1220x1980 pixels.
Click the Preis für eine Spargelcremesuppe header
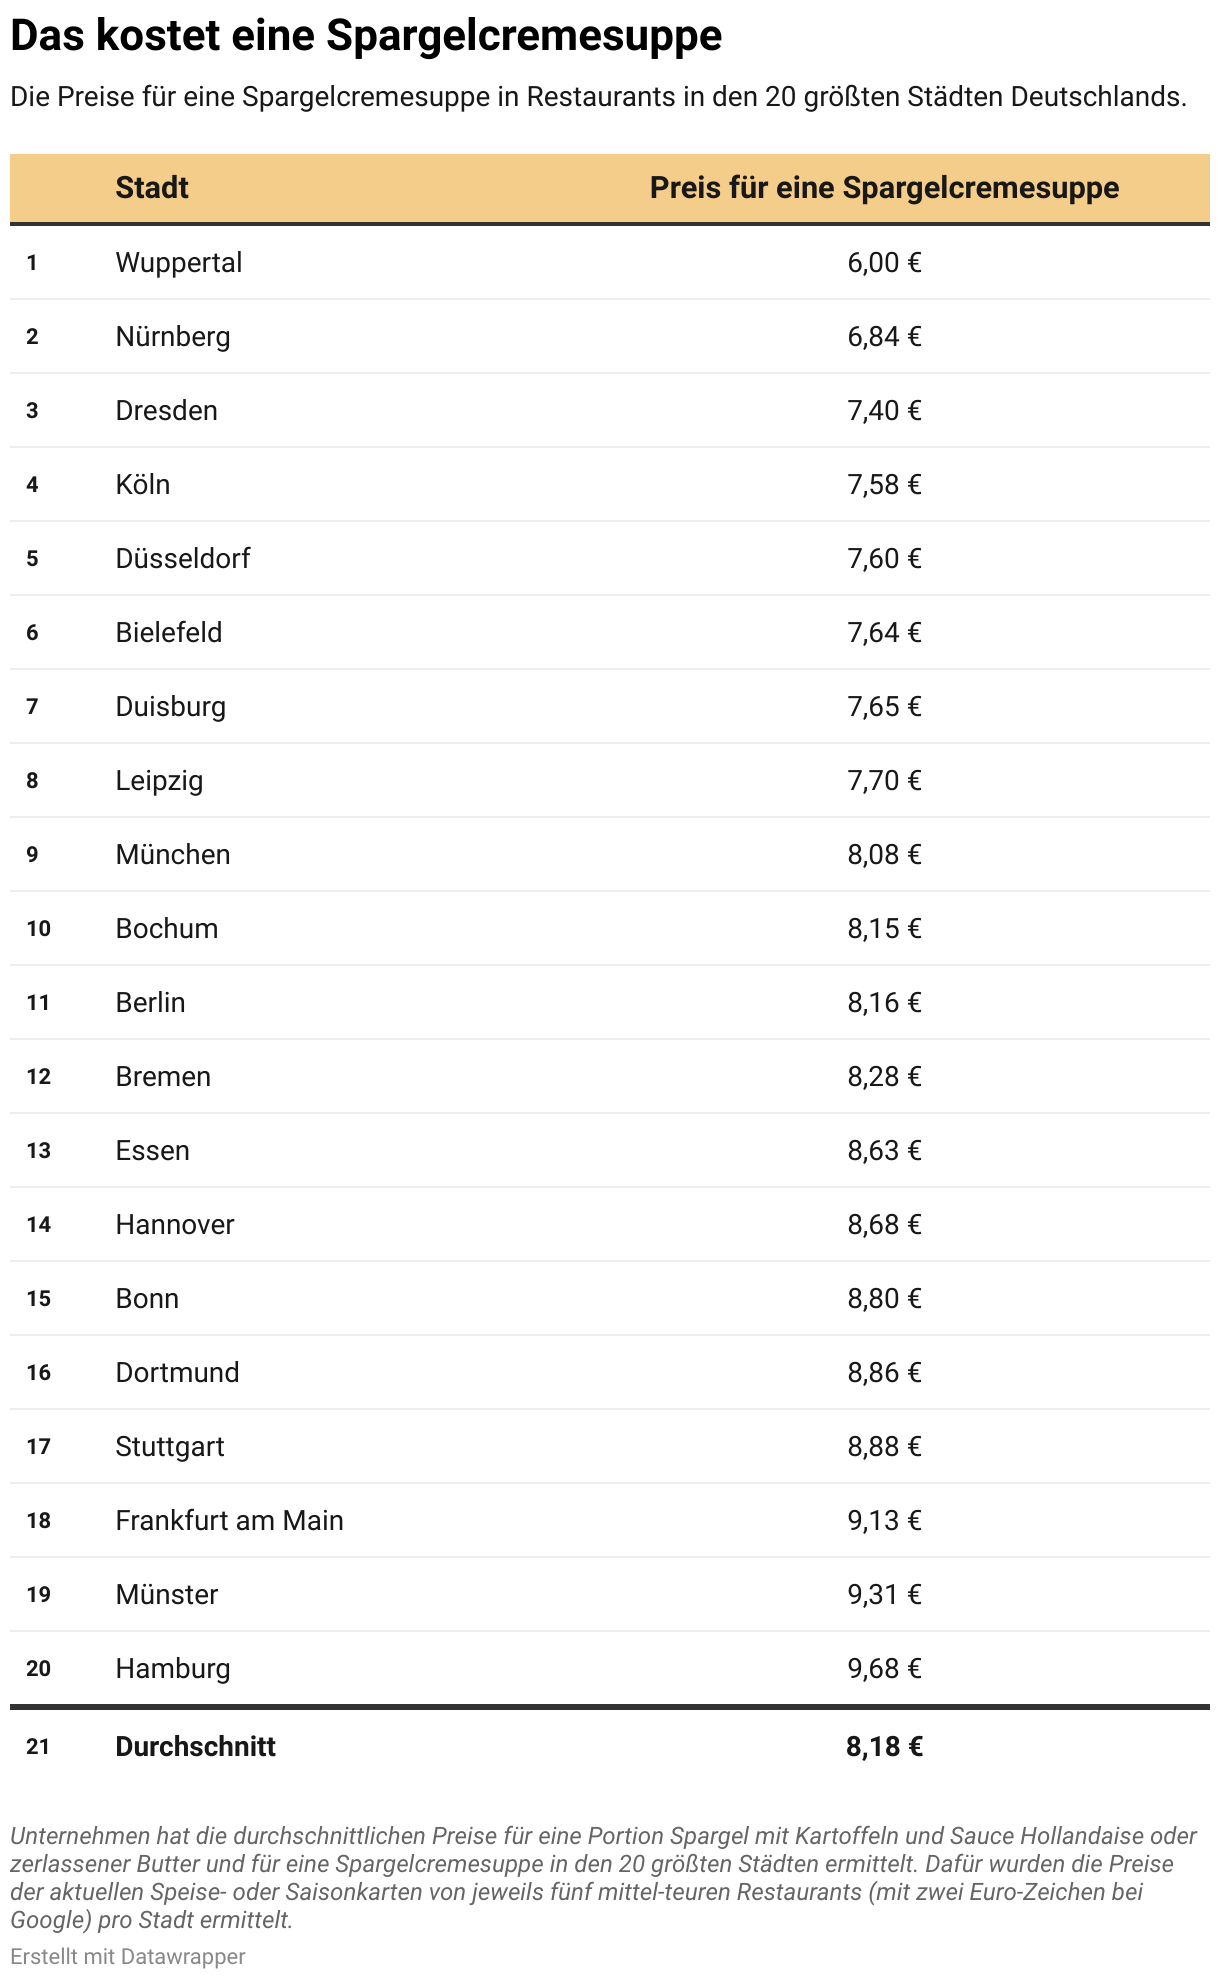(x=884, y=188)
